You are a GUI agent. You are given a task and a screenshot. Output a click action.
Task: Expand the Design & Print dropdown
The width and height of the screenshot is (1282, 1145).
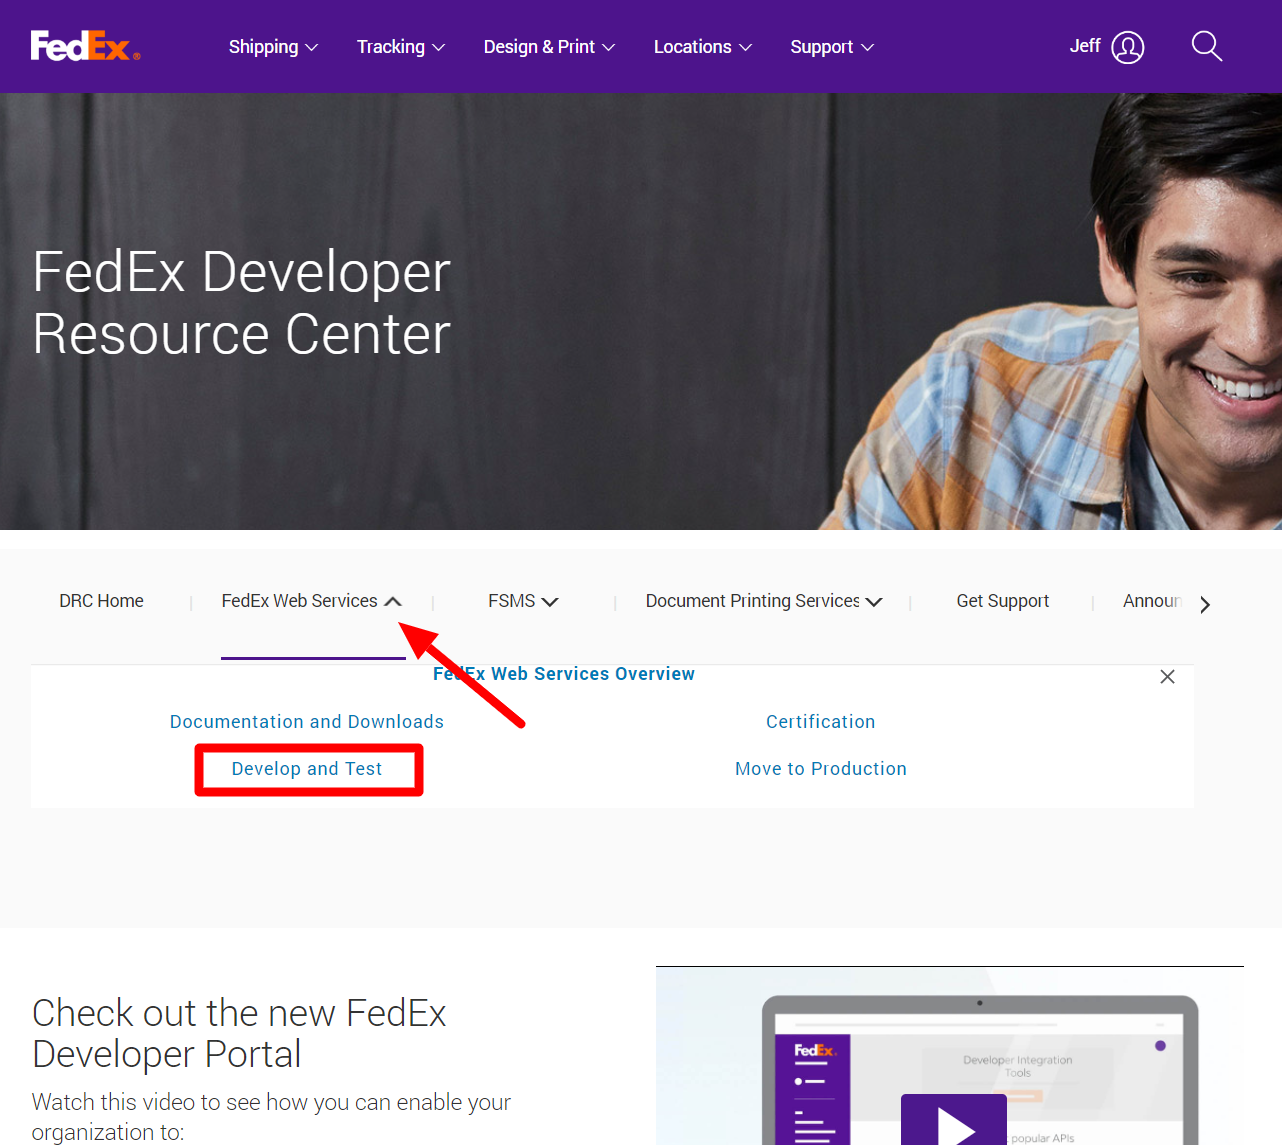549,46
